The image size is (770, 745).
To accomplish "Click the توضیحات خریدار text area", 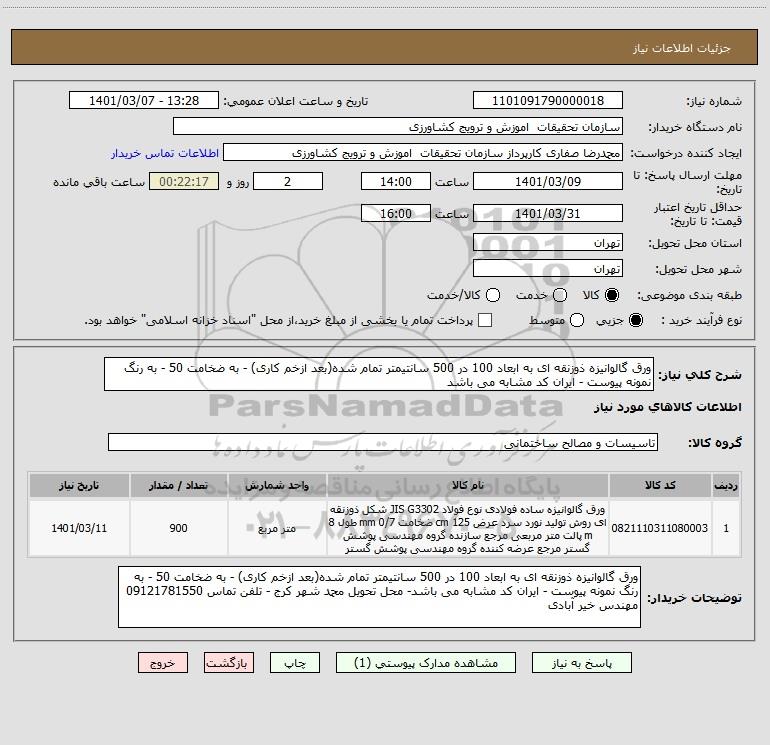I will [379, 597].
